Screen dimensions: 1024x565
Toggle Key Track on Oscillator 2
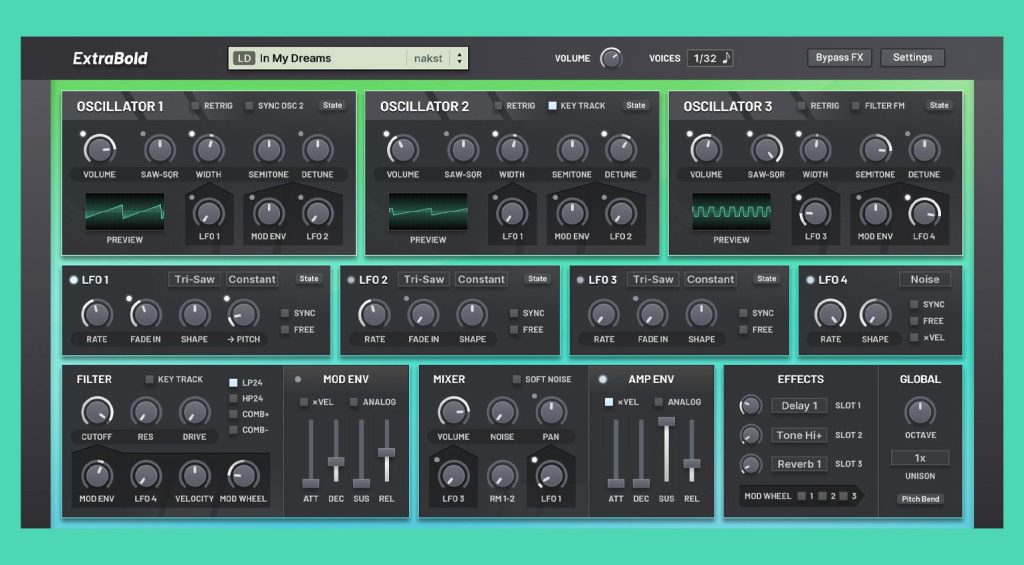pos(552,105)
